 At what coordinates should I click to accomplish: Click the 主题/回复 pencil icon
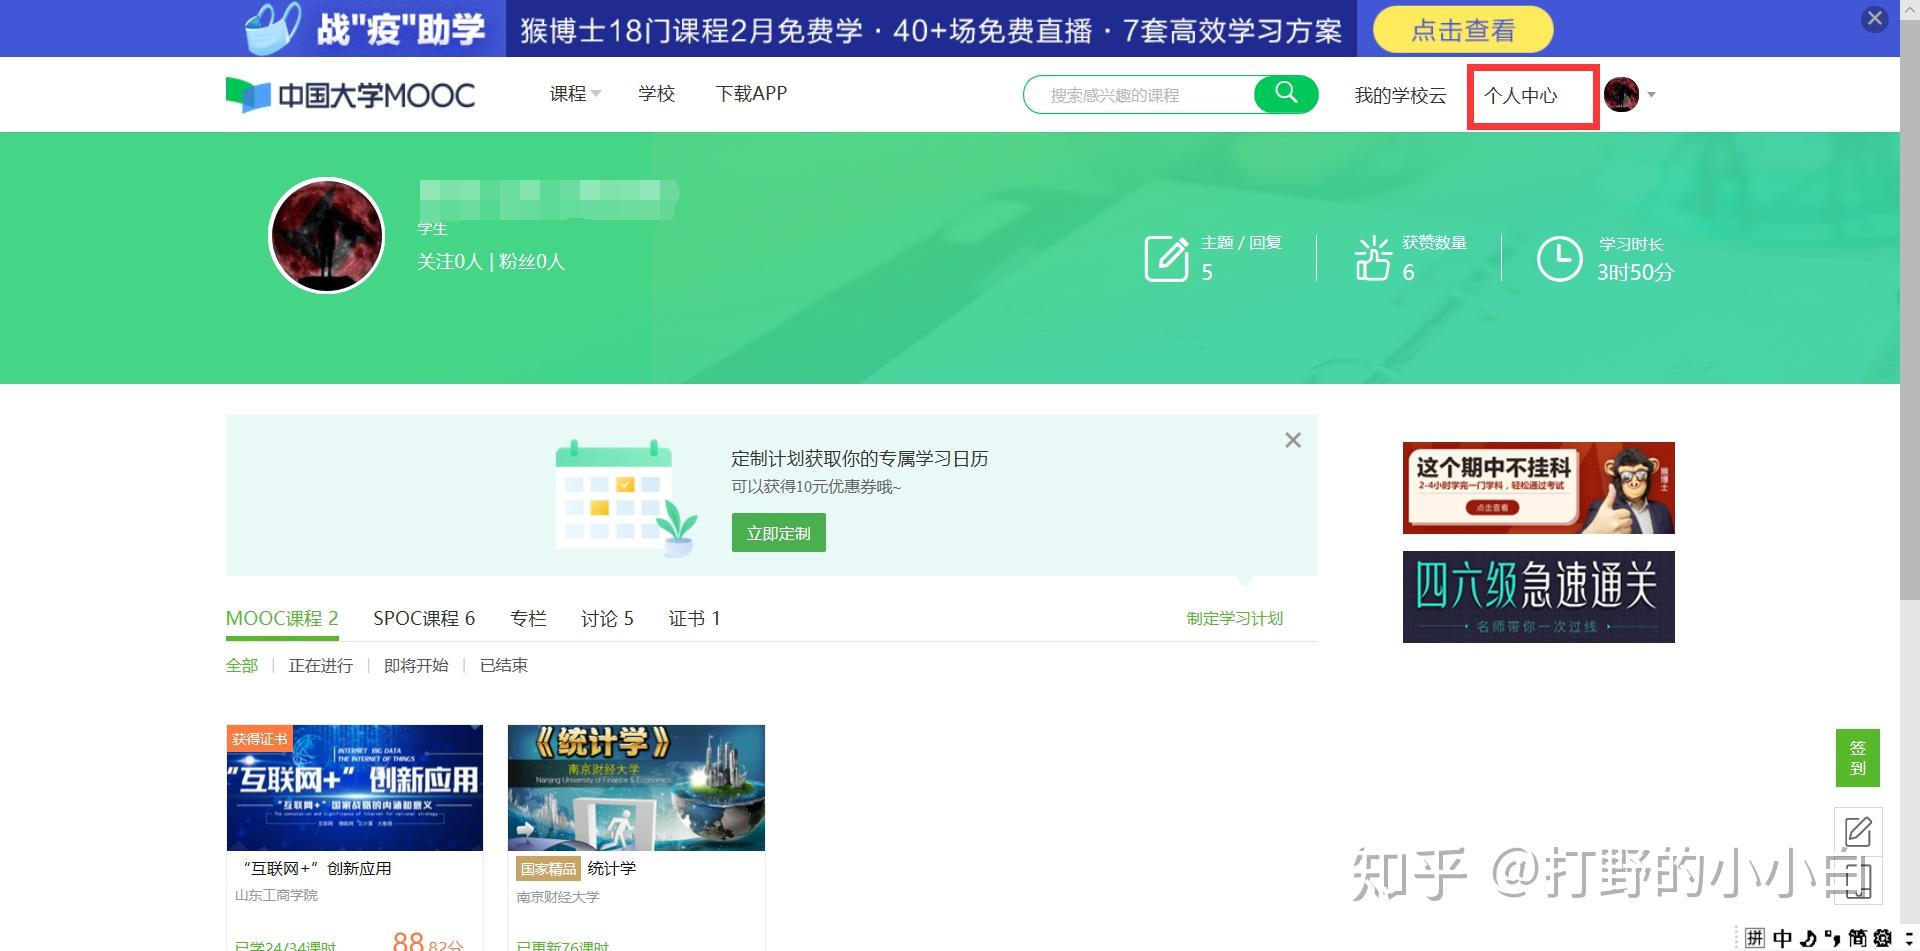click(x=1166, y=257)
